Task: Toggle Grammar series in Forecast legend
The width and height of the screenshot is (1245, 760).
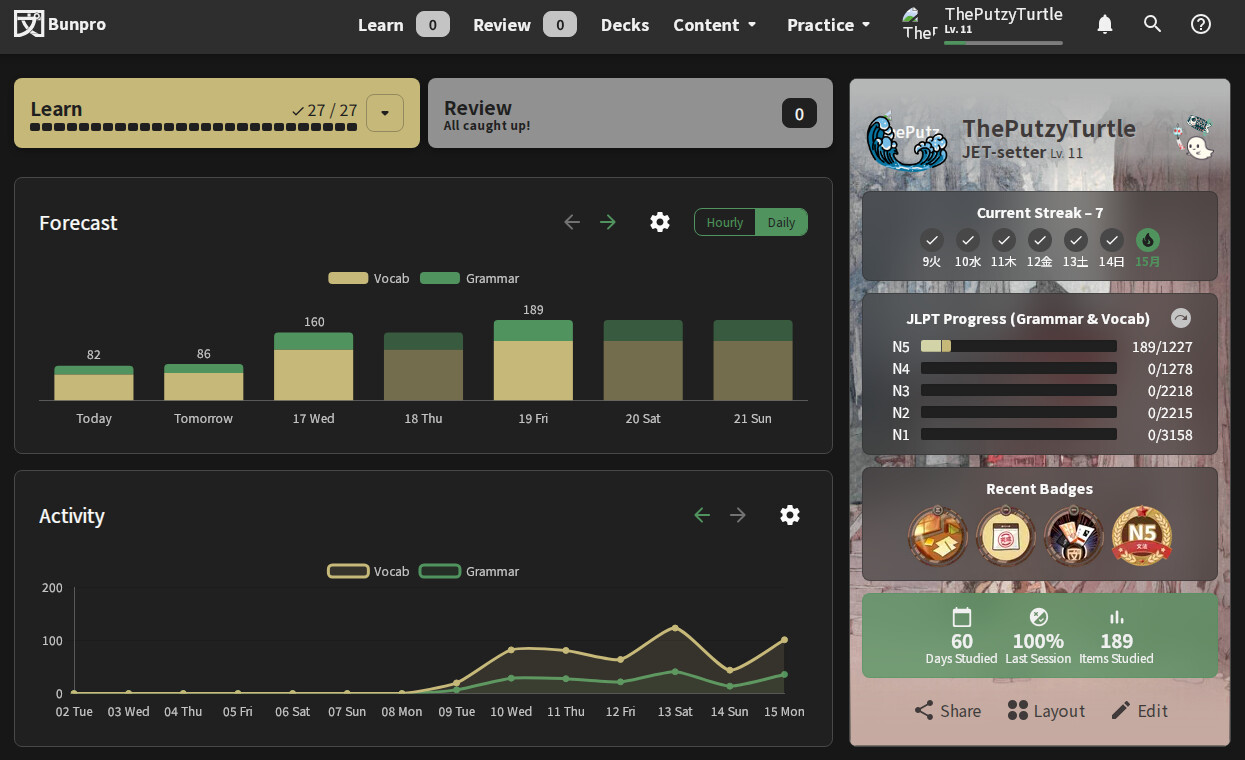Action: pos(470,278)
